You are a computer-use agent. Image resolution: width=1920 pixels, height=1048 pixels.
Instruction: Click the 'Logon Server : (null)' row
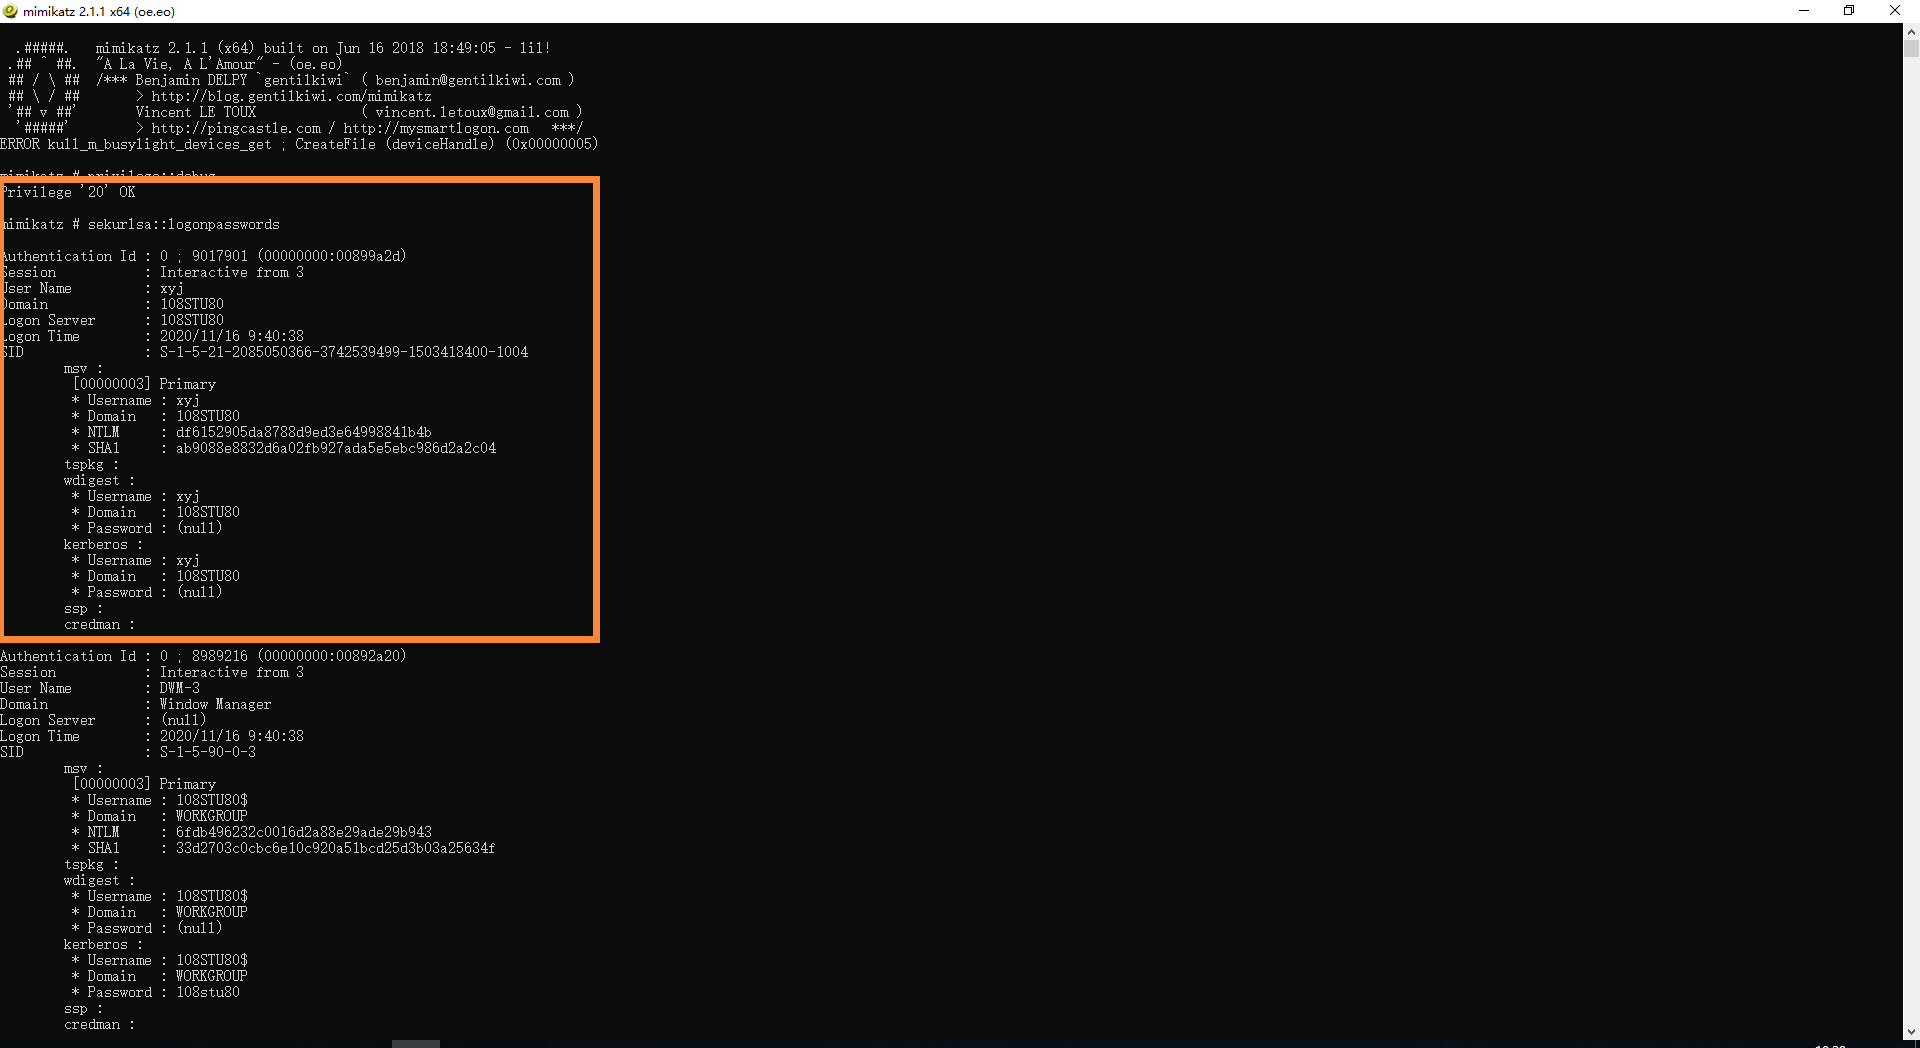tap(103, 720)
